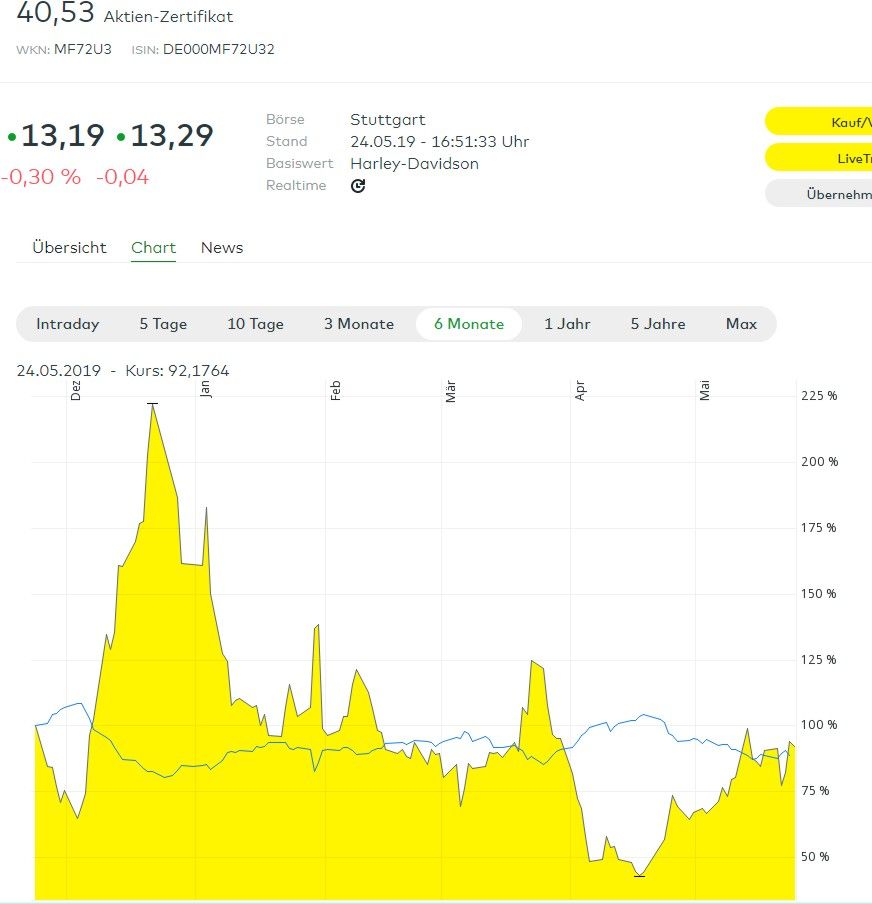Image resolution: width=872 pixels, height=904 pixels.
Task: Click the ISIN code DE000MF72U32
Action: 218,49
